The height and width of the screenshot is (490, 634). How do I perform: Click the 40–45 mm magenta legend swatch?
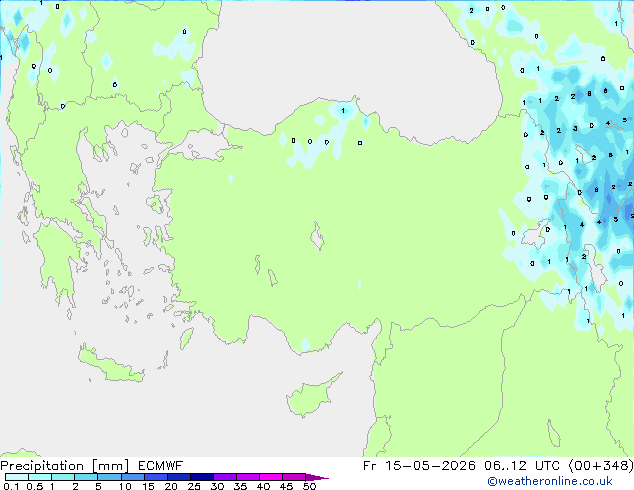271,477
